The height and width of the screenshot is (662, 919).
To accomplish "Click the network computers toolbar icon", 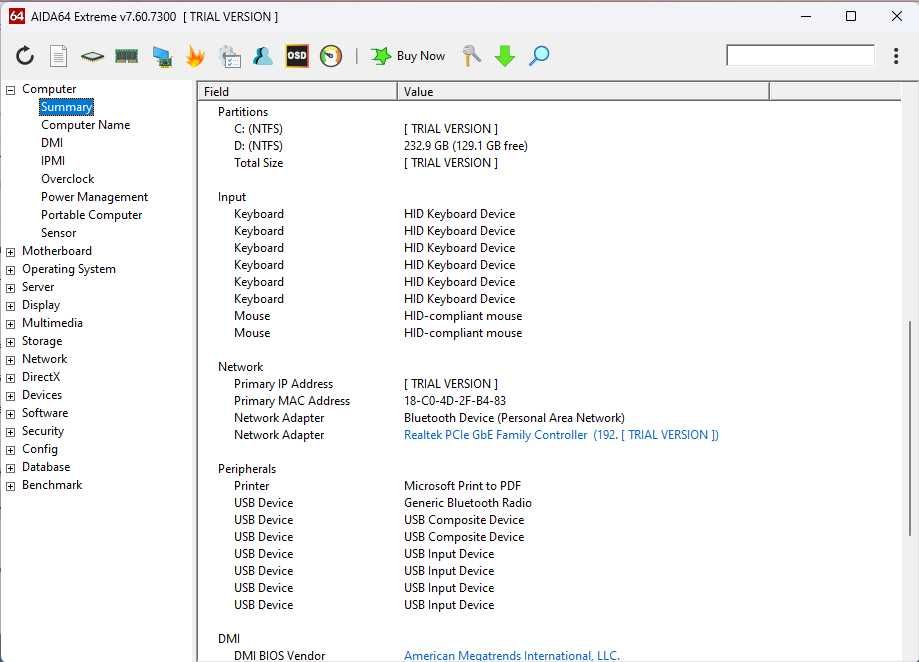I will [x=162, y=56].
